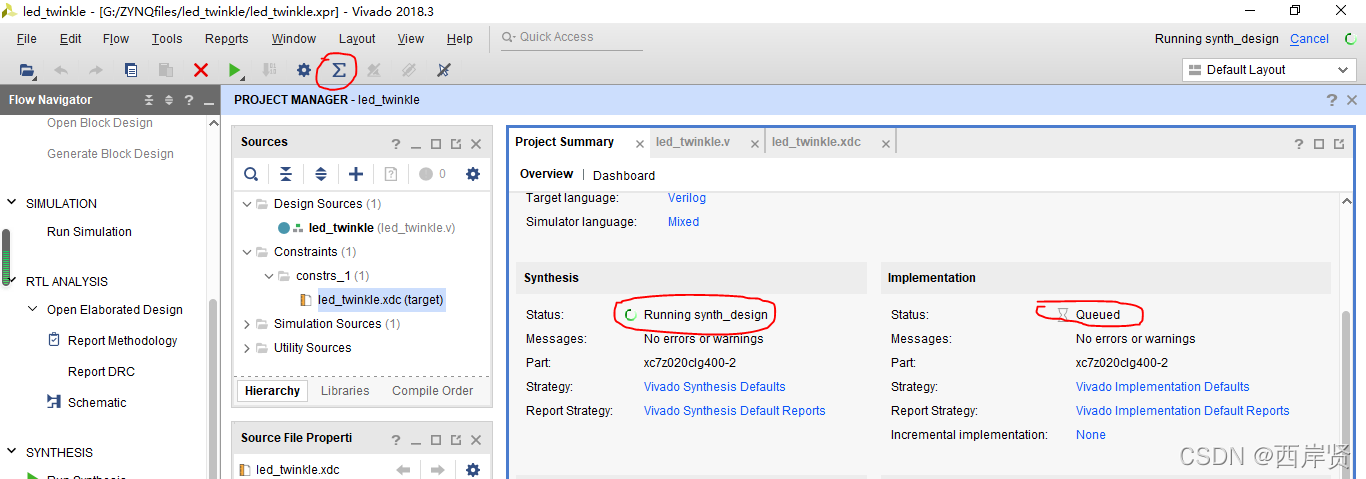Collapse Open Elaborated Design node
This screenshot has height=479, width=1366.
[x=33, y=310]
